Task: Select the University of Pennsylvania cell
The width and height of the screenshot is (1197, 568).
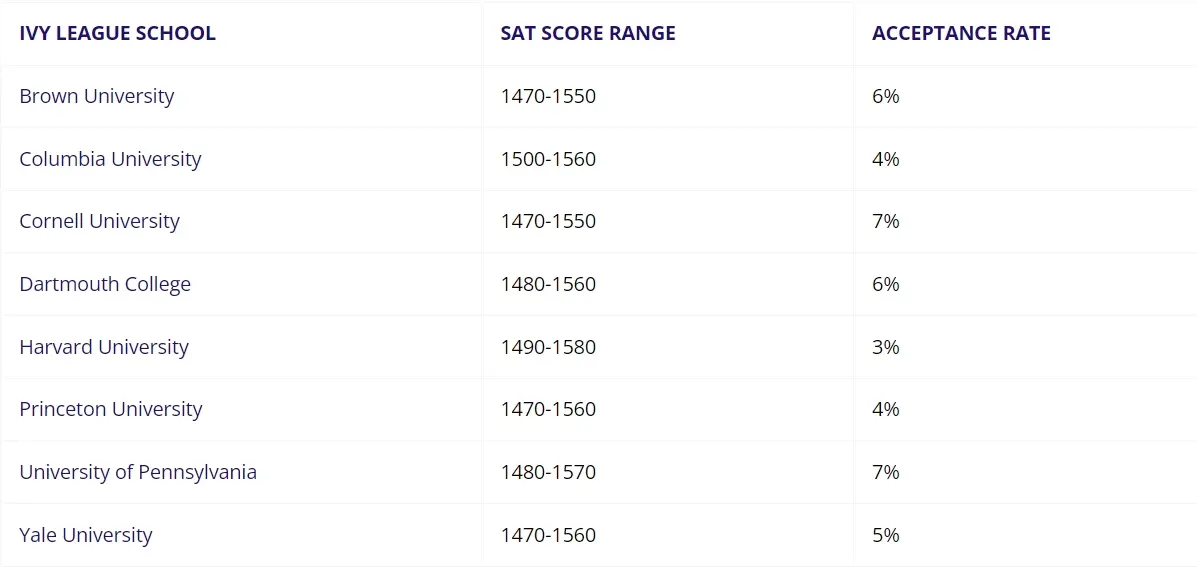Action: pyautogui.click(x=138, y=472)
